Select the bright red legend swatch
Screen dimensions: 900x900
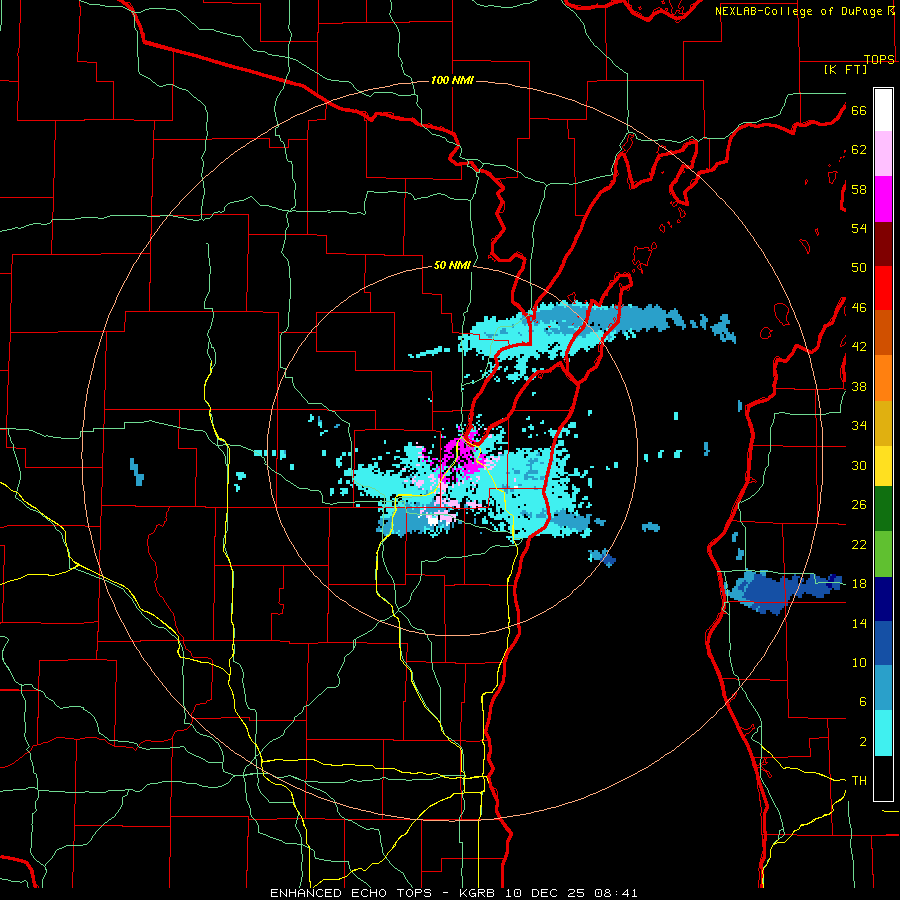coord(883,288)
